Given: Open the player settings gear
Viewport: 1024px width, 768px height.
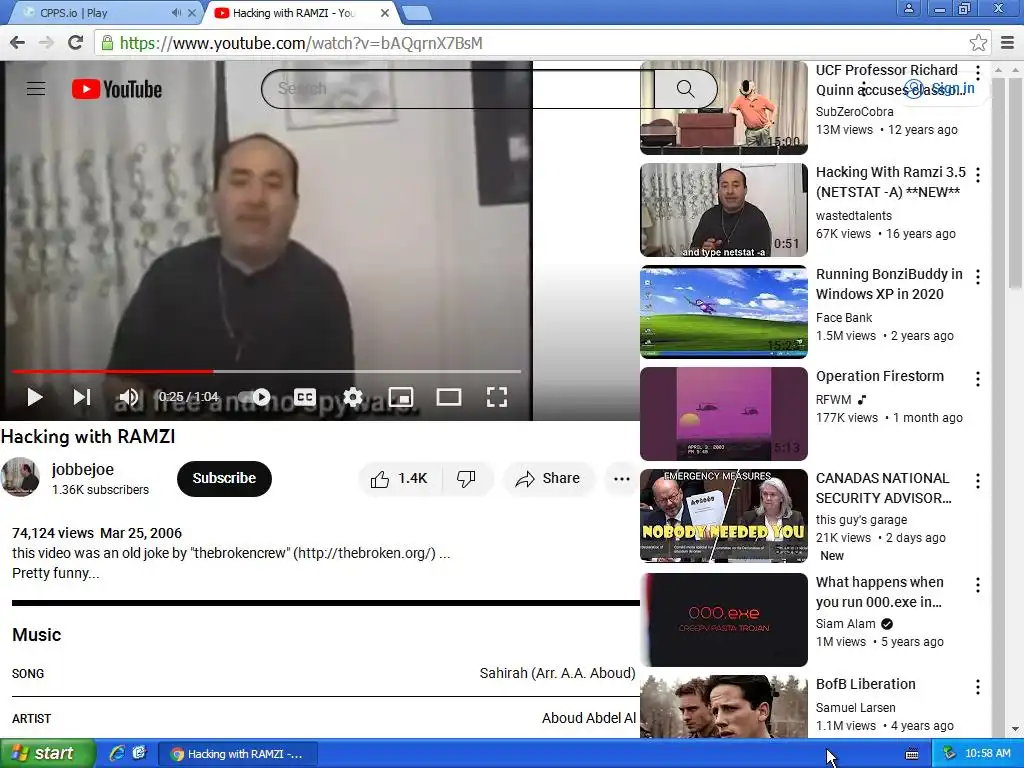Looking at the screenshot, I should tap(353, 397).
